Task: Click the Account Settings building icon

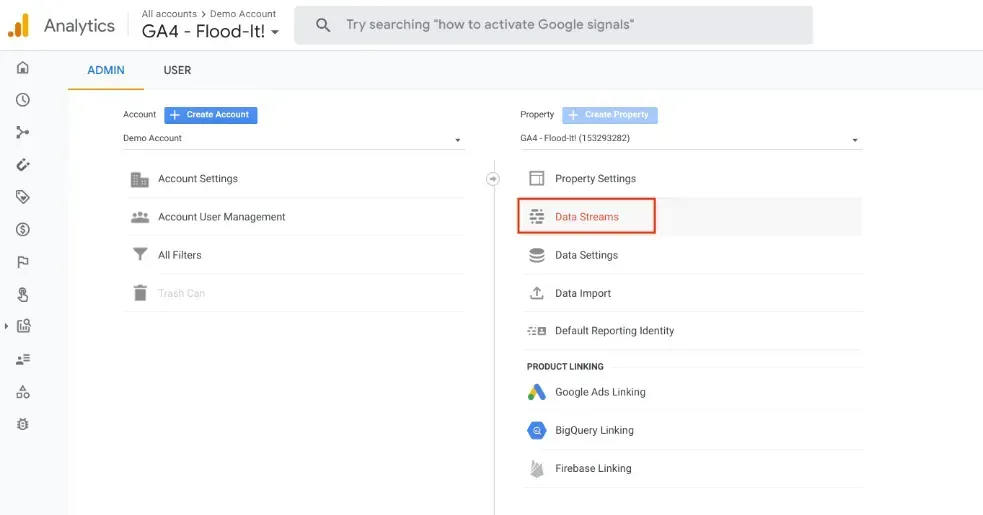Action: pos(140,179)
